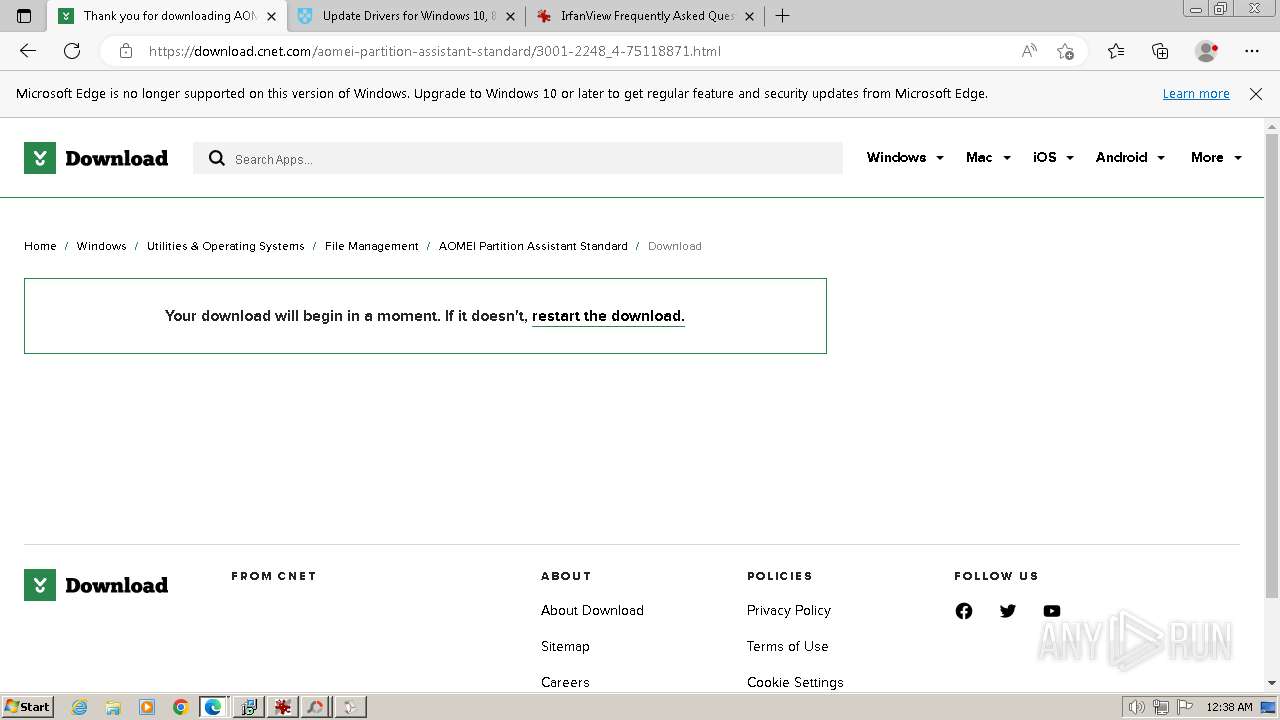
Task: Open the Collections icon
Action: (x=1160, y=51)
